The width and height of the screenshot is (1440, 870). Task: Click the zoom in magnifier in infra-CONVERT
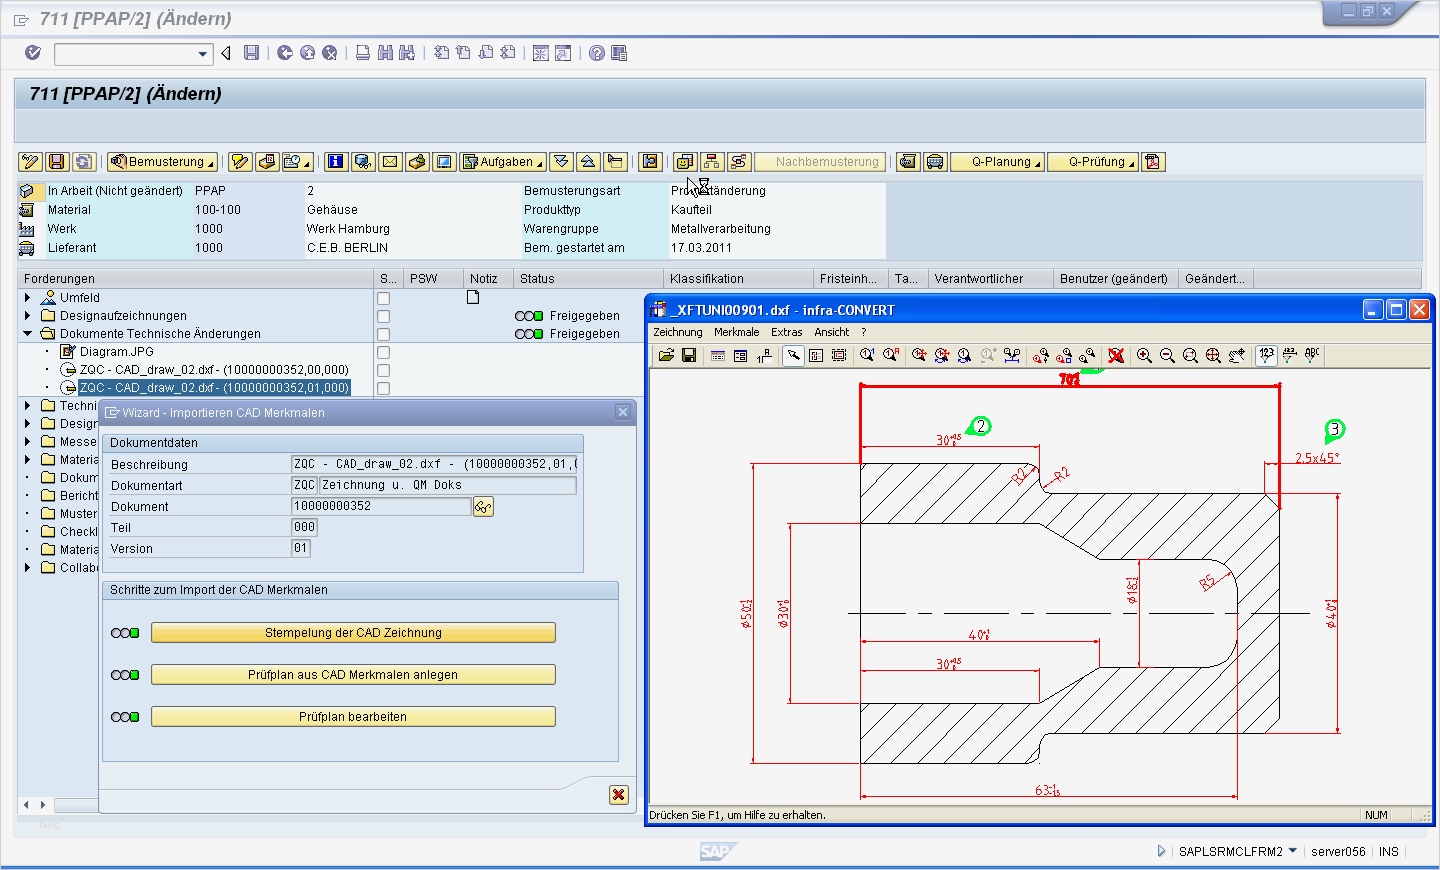(x=1144, y=356)
